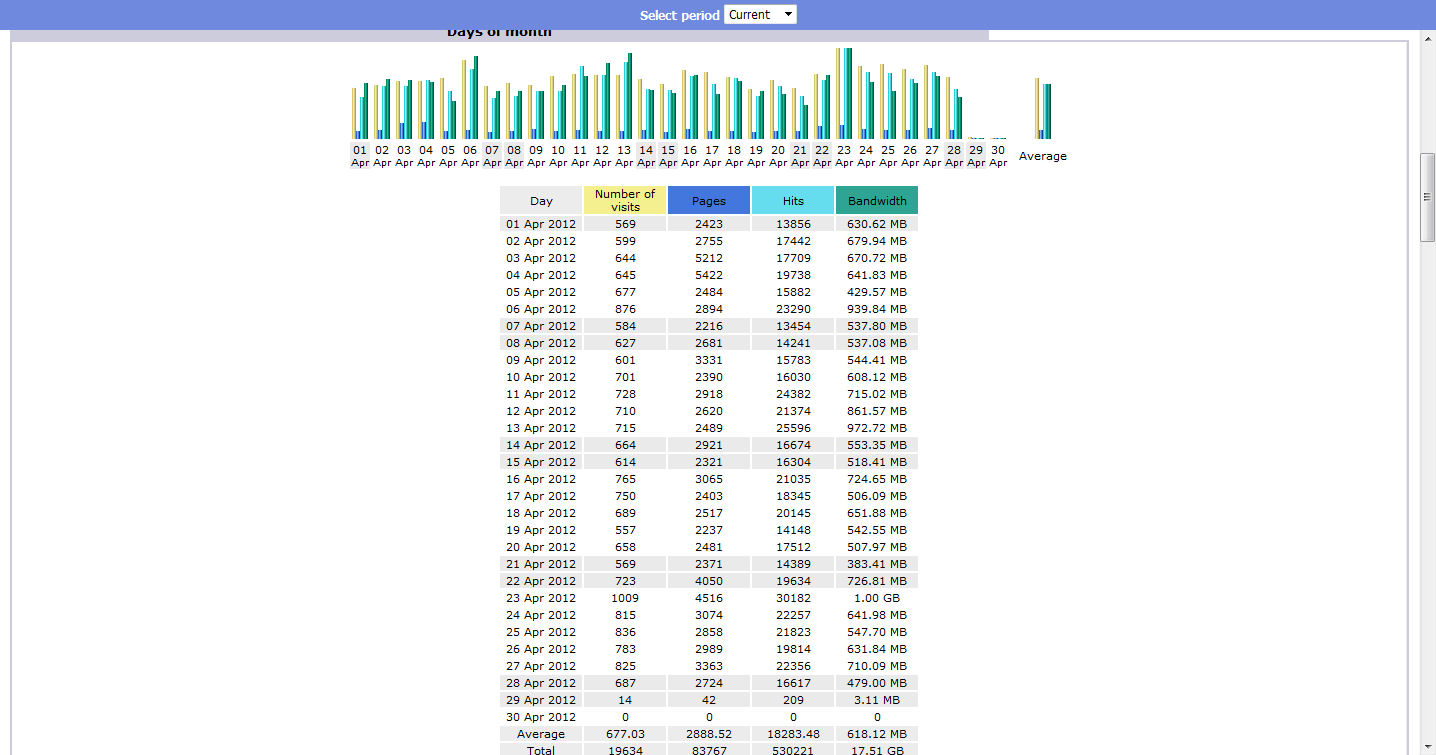Click hits value 30182 for 23 Apr
The width and height of the screenshot is (1436, 755).
[793, 598]
